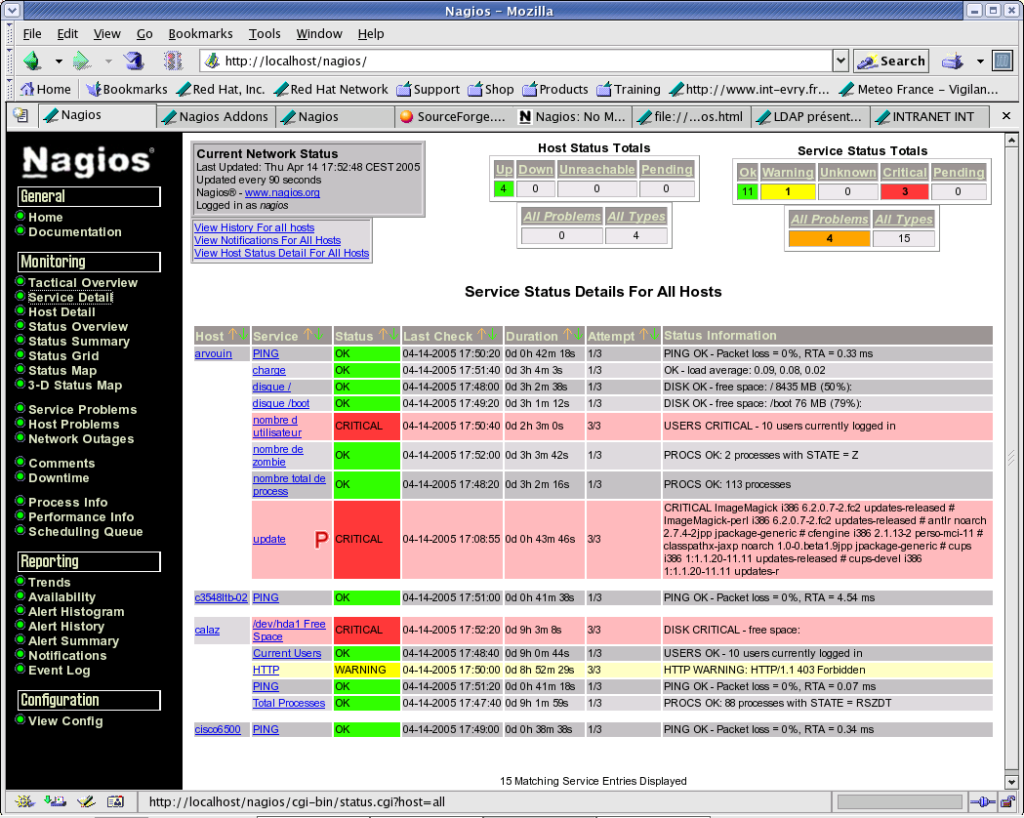Open the Print options dropdown arrow

(980, 61)
